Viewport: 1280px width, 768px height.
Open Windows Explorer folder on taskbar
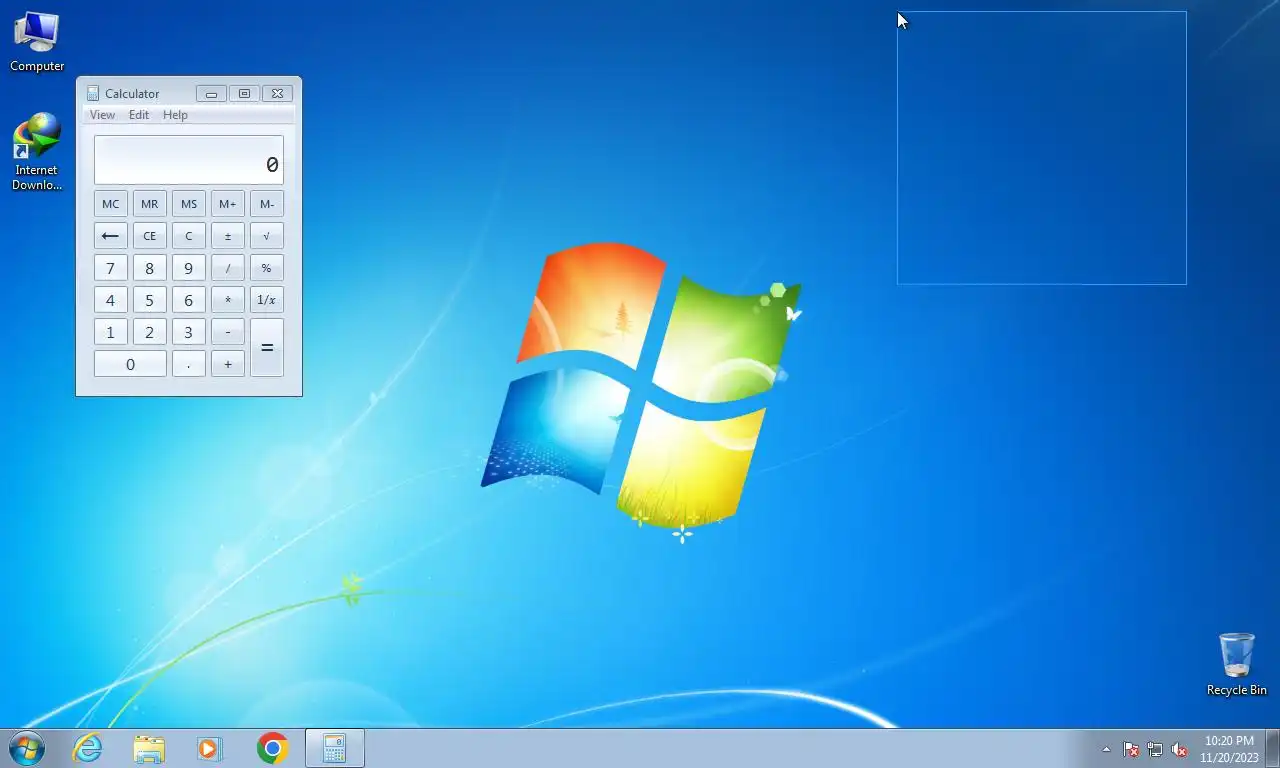click(x=149, y=748)
